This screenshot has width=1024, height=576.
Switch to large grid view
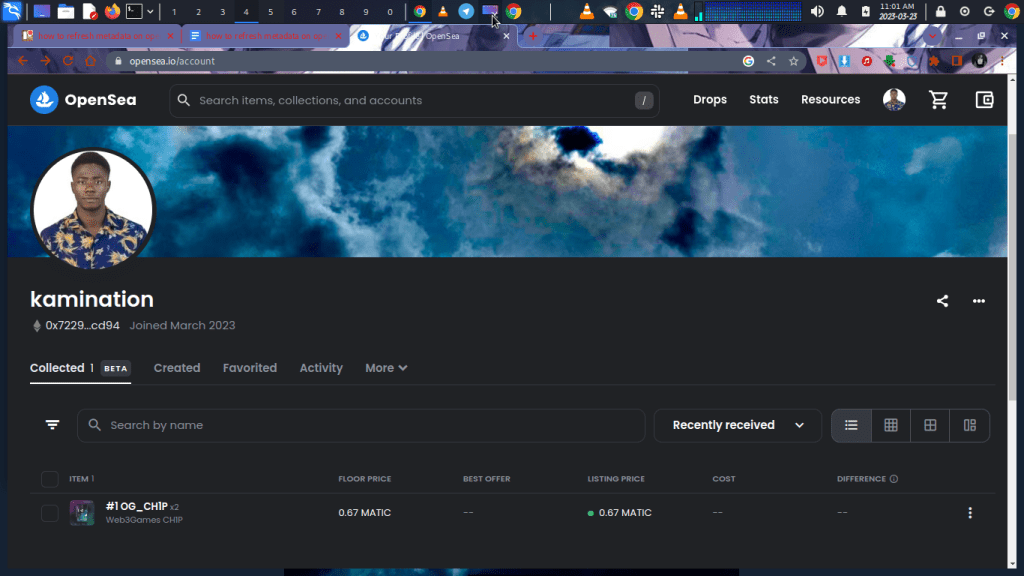tap(930, 425)
